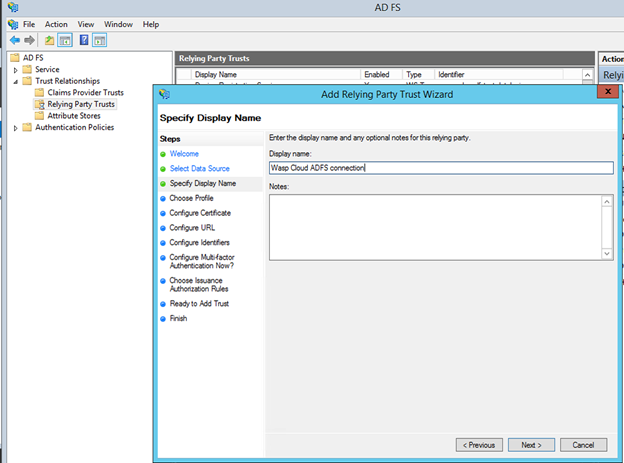
Task: Click the Forward arrow in the toolbar
Action: pyautogui.click(x=30, y=40)
